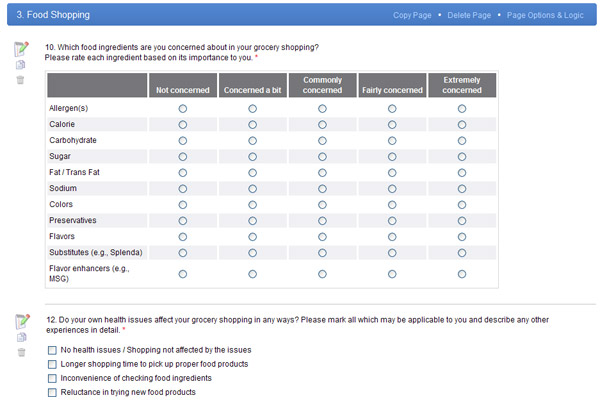Click the trash icon for question 12
This screenshot has height=400, width=600.
[21, 352]
